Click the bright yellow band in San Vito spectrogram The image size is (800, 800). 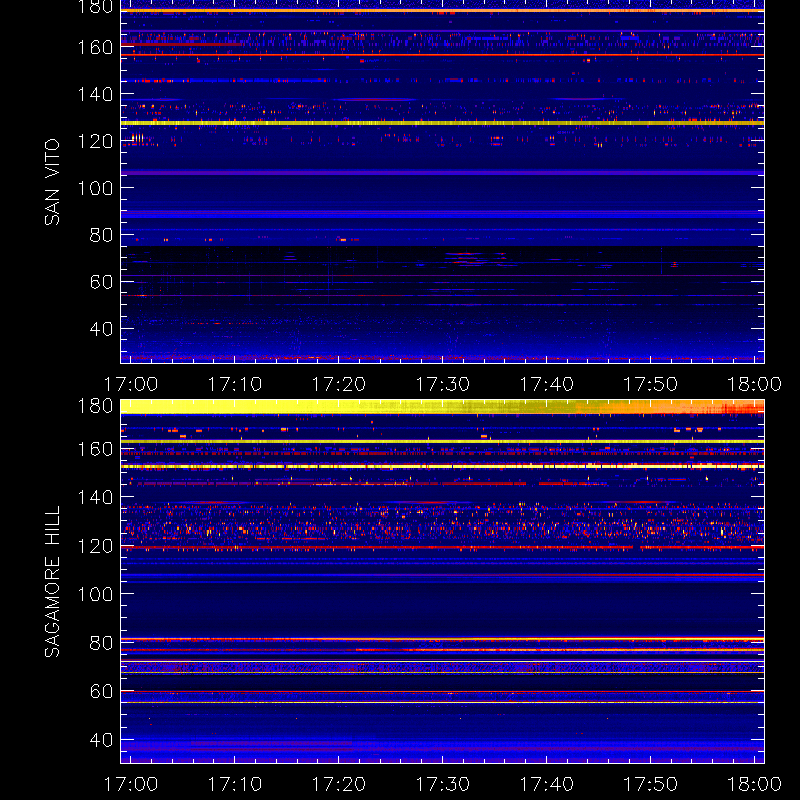[442, 123]
